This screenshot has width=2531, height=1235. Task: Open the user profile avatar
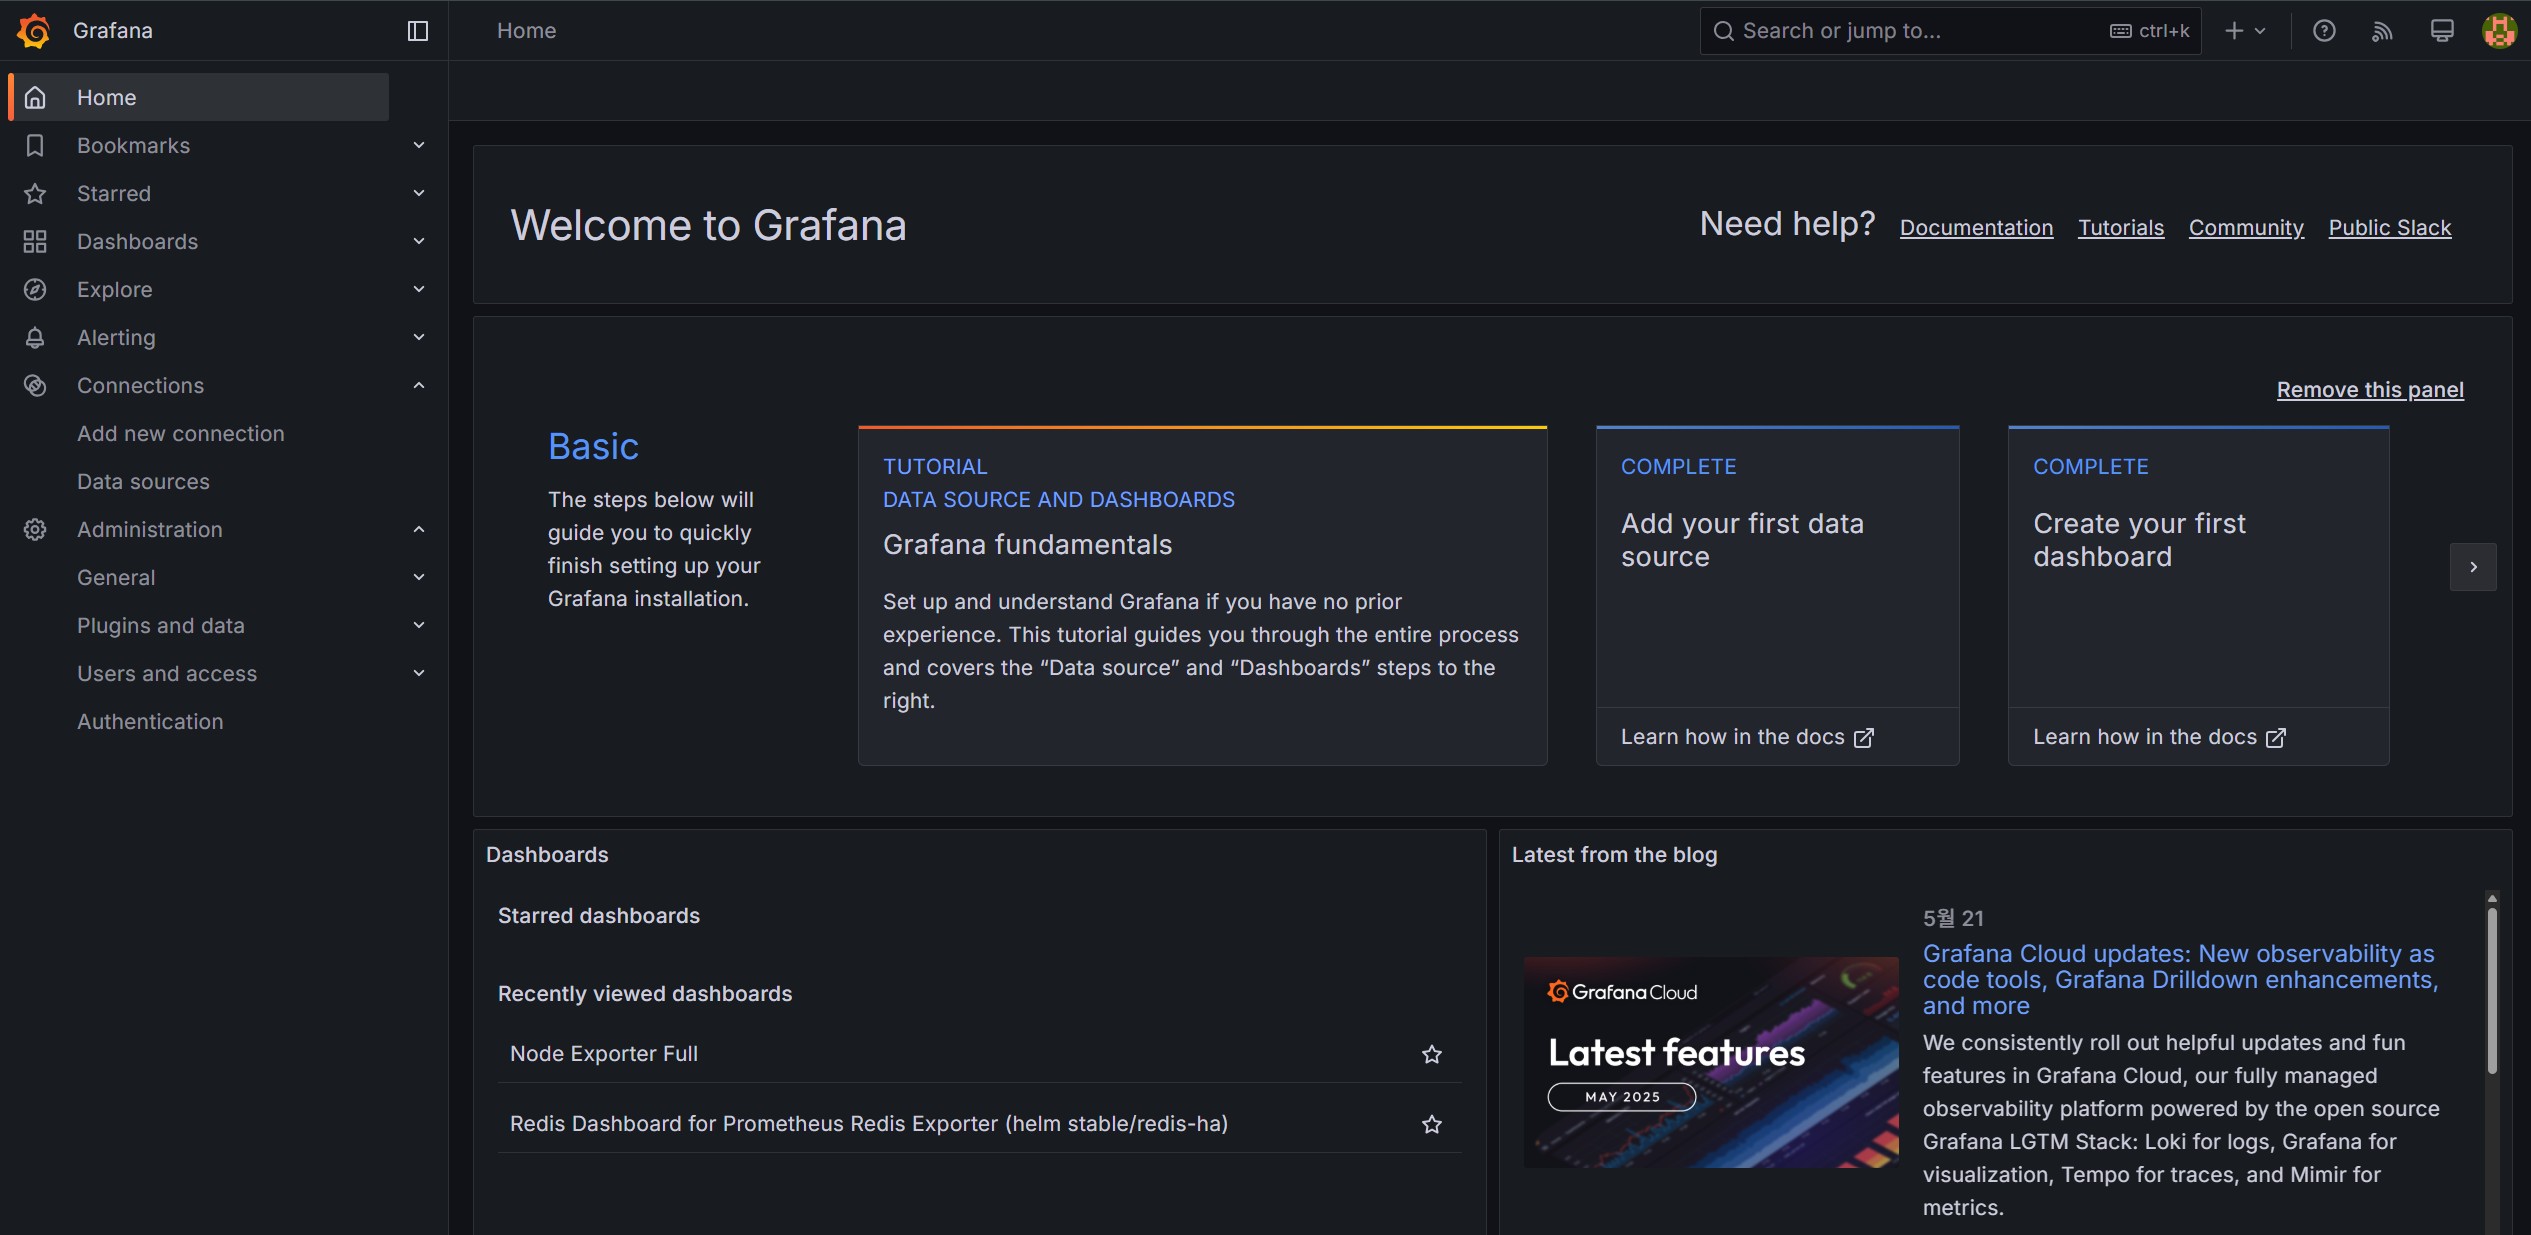click(x=2498, y=31)
